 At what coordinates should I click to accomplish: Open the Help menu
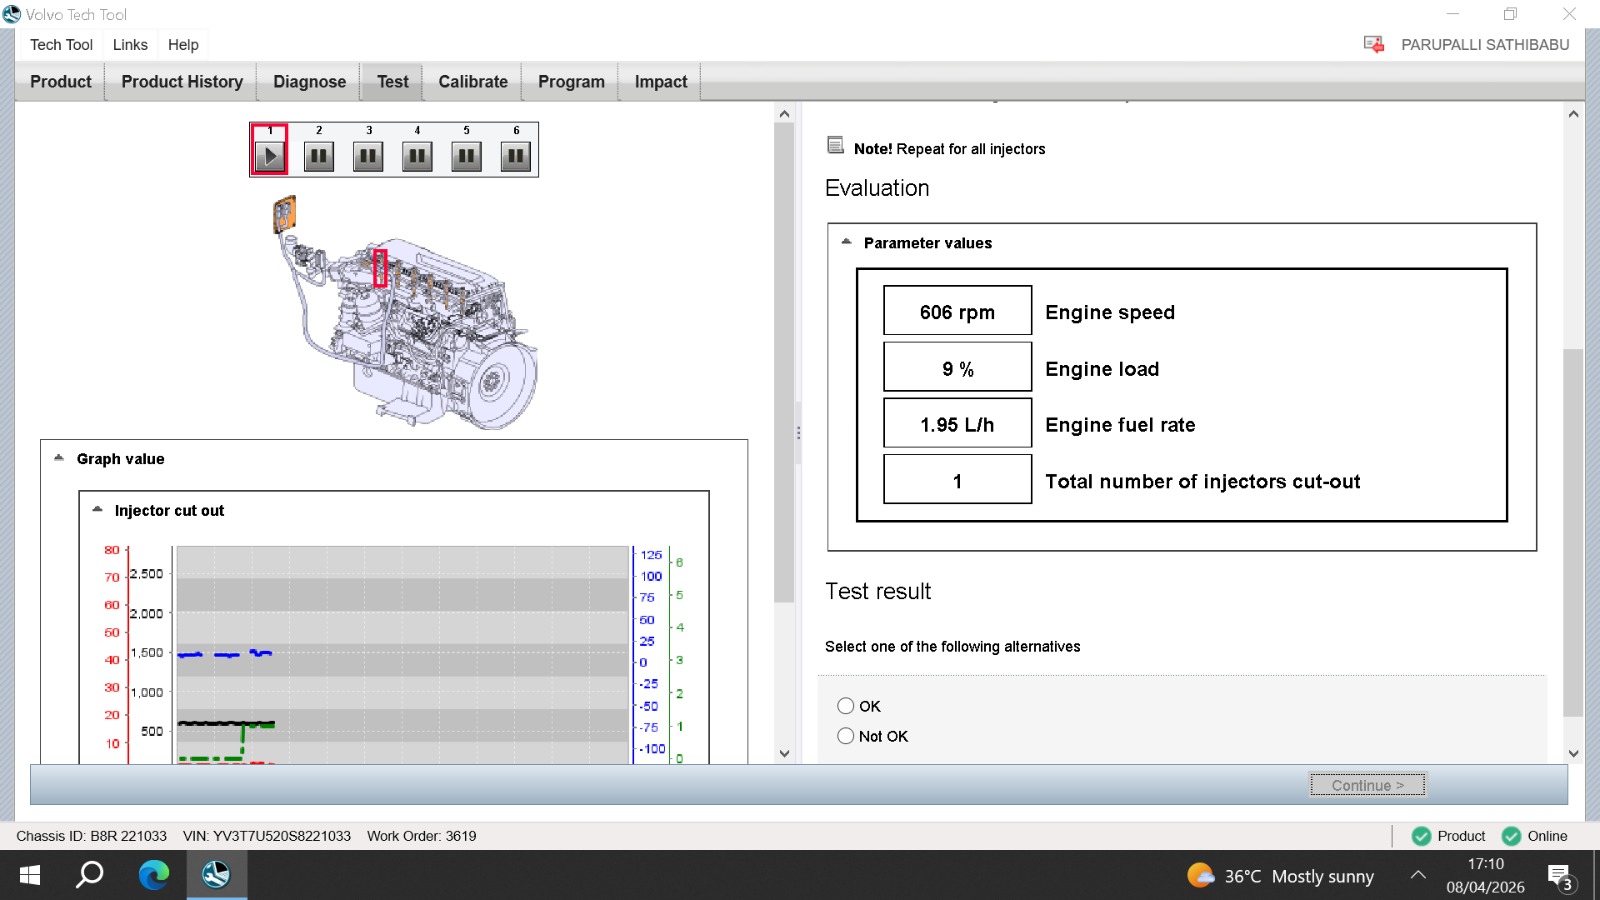point(183,44)
